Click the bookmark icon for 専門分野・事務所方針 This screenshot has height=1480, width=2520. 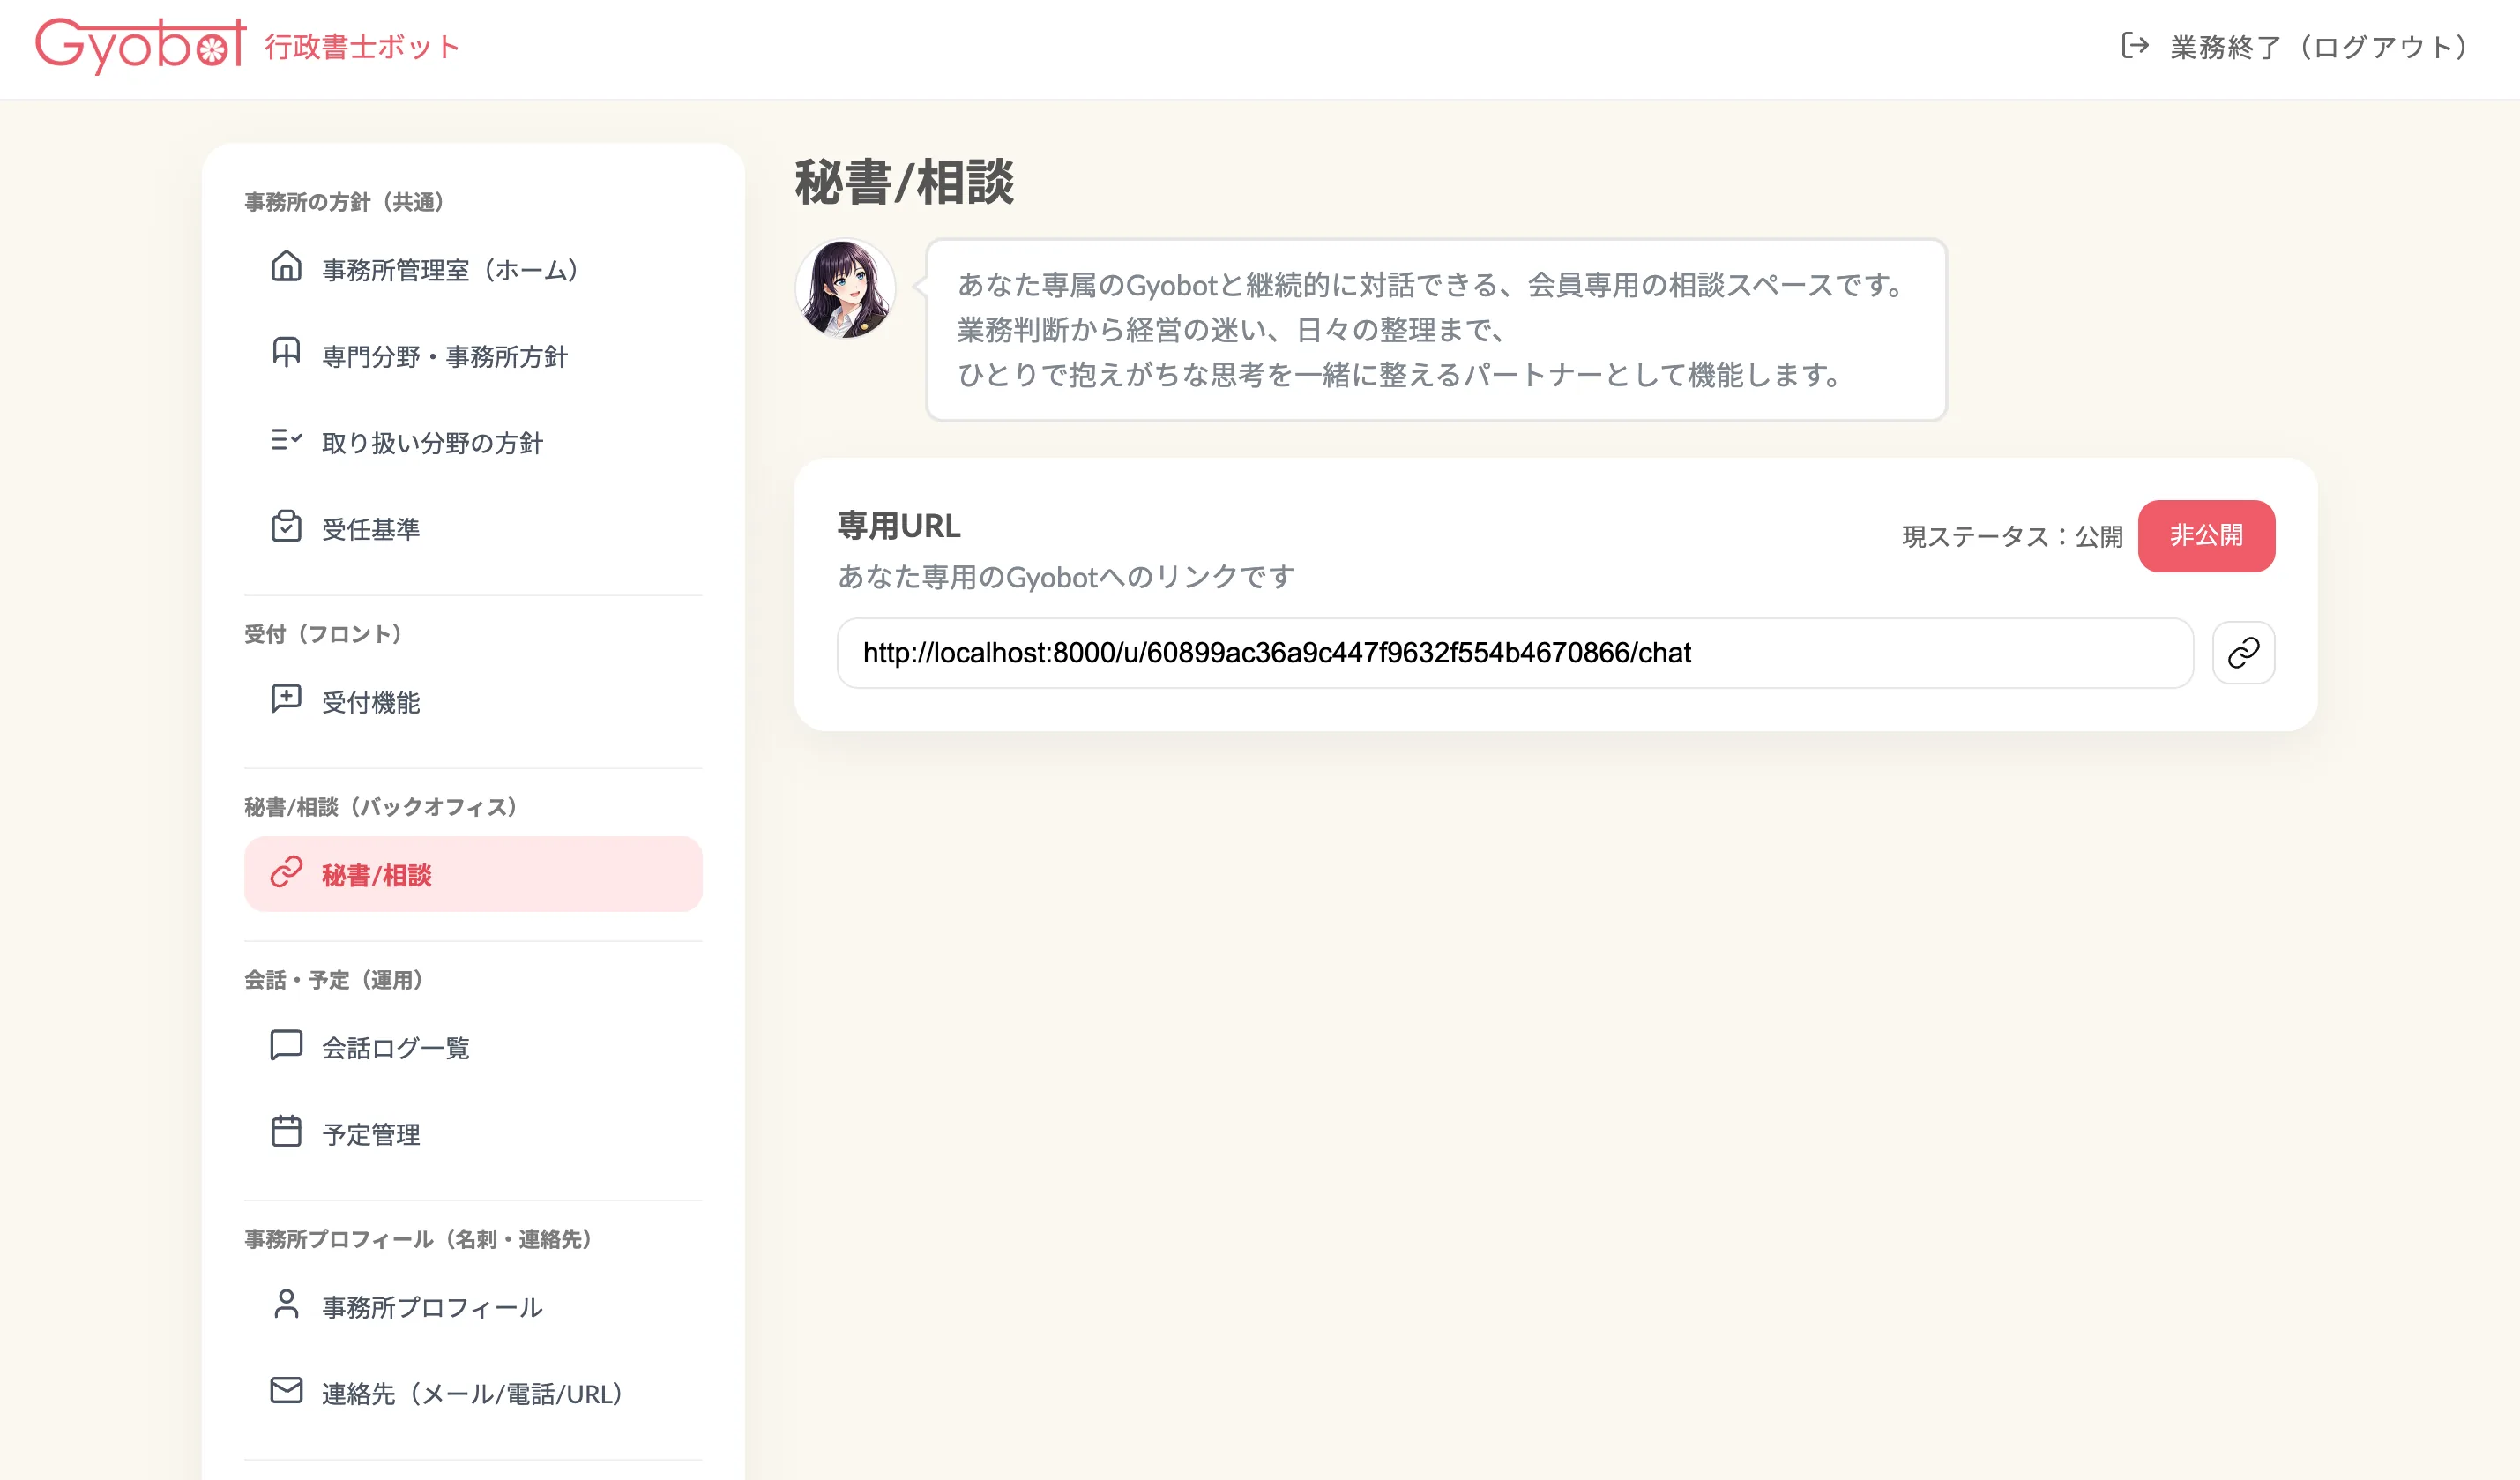(286, 353)
